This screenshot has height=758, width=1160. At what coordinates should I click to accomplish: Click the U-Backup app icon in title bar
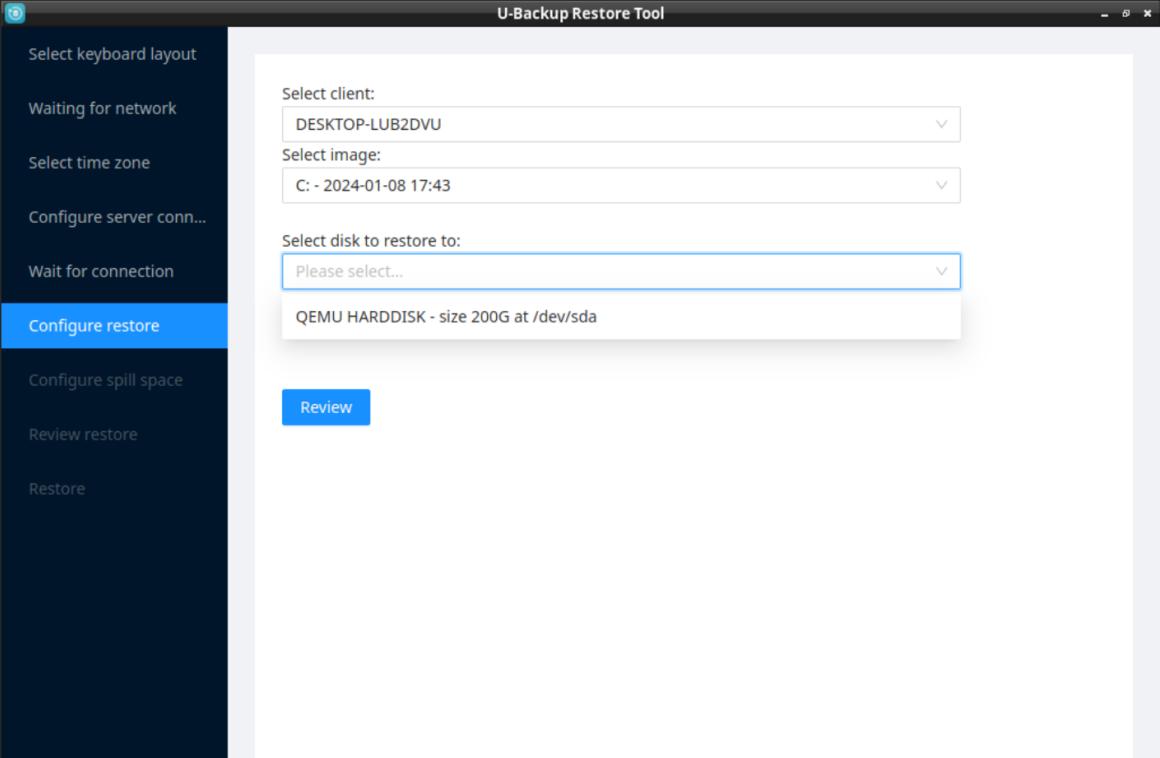[13, 13]
